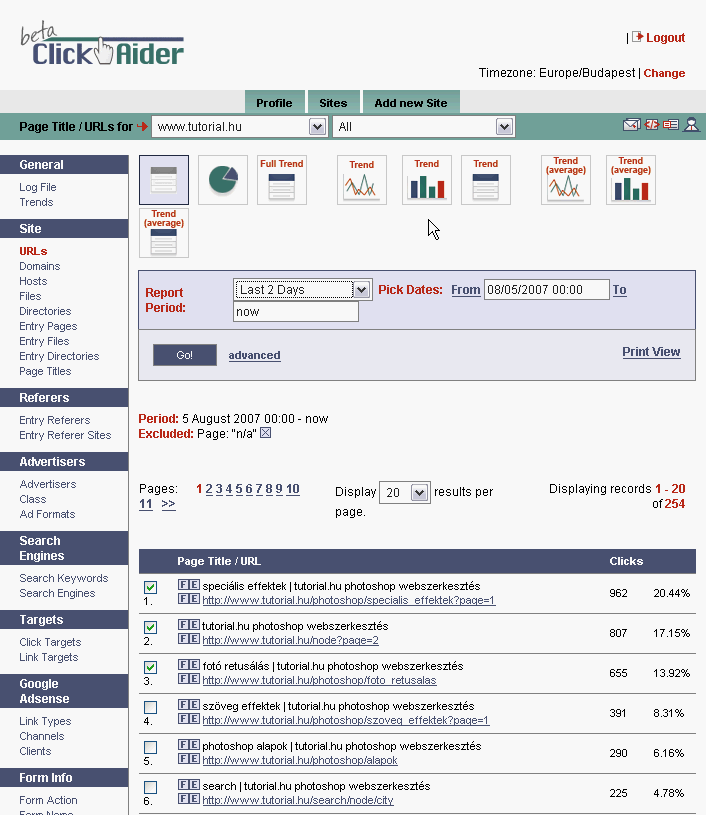Screen dimensions: 706x815
Task: Click the envelope mail icon in toolbar
Action: point(631,125)
